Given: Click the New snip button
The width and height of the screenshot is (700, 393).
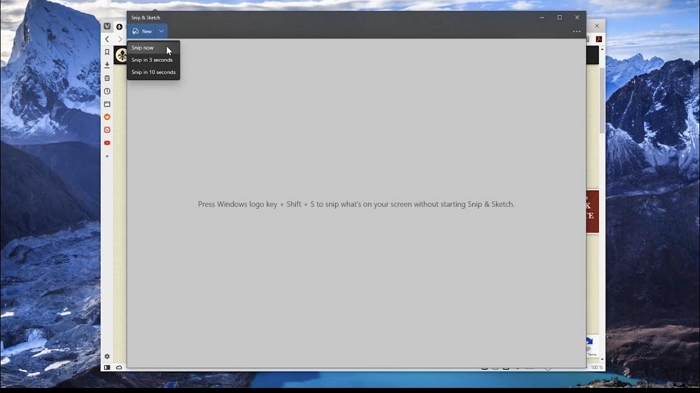Looking at the screenshot, I should tap(142, 31).
